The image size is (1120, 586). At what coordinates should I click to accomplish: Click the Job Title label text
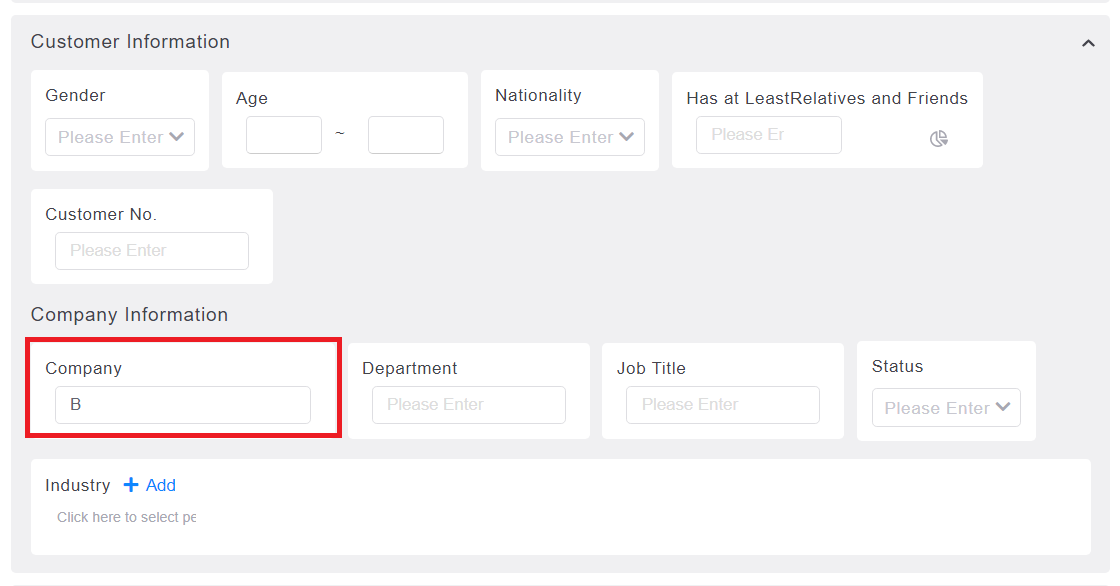[651, 368]
